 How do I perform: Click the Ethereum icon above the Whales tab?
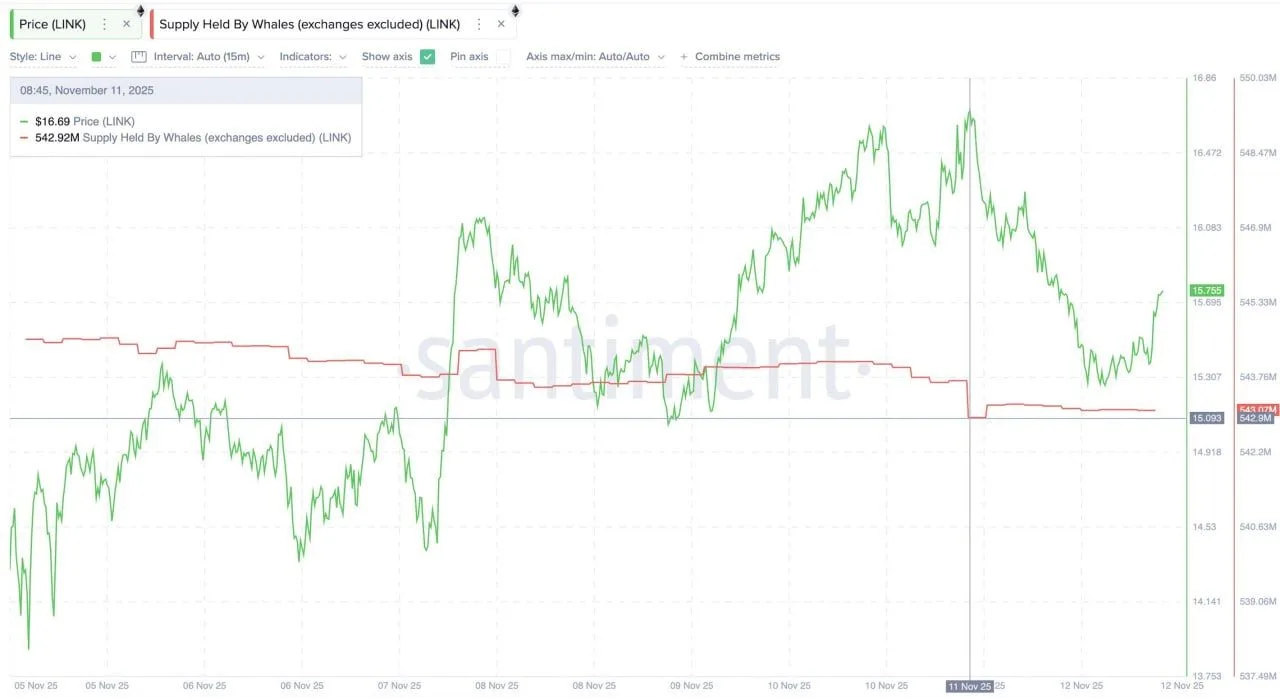pos(515,11)
